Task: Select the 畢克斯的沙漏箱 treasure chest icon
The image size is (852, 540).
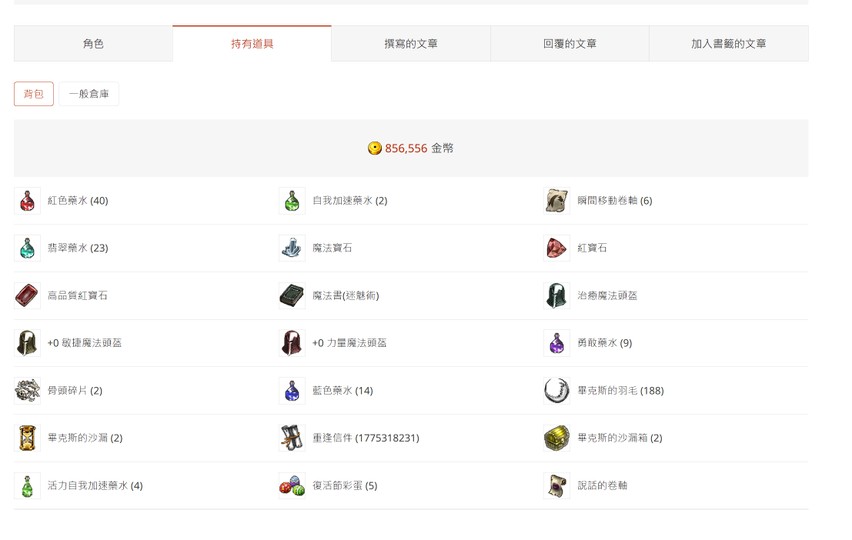Action: coord(556,438)
